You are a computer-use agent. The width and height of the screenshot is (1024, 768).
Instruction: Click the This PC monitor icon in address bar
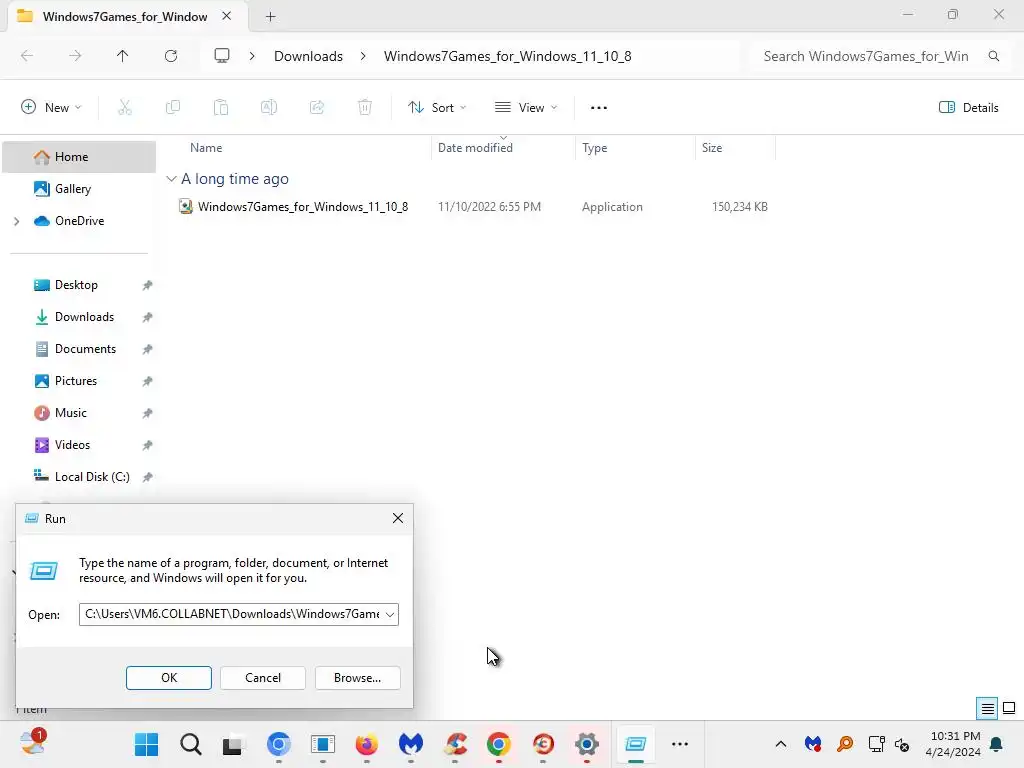[222, 56]
